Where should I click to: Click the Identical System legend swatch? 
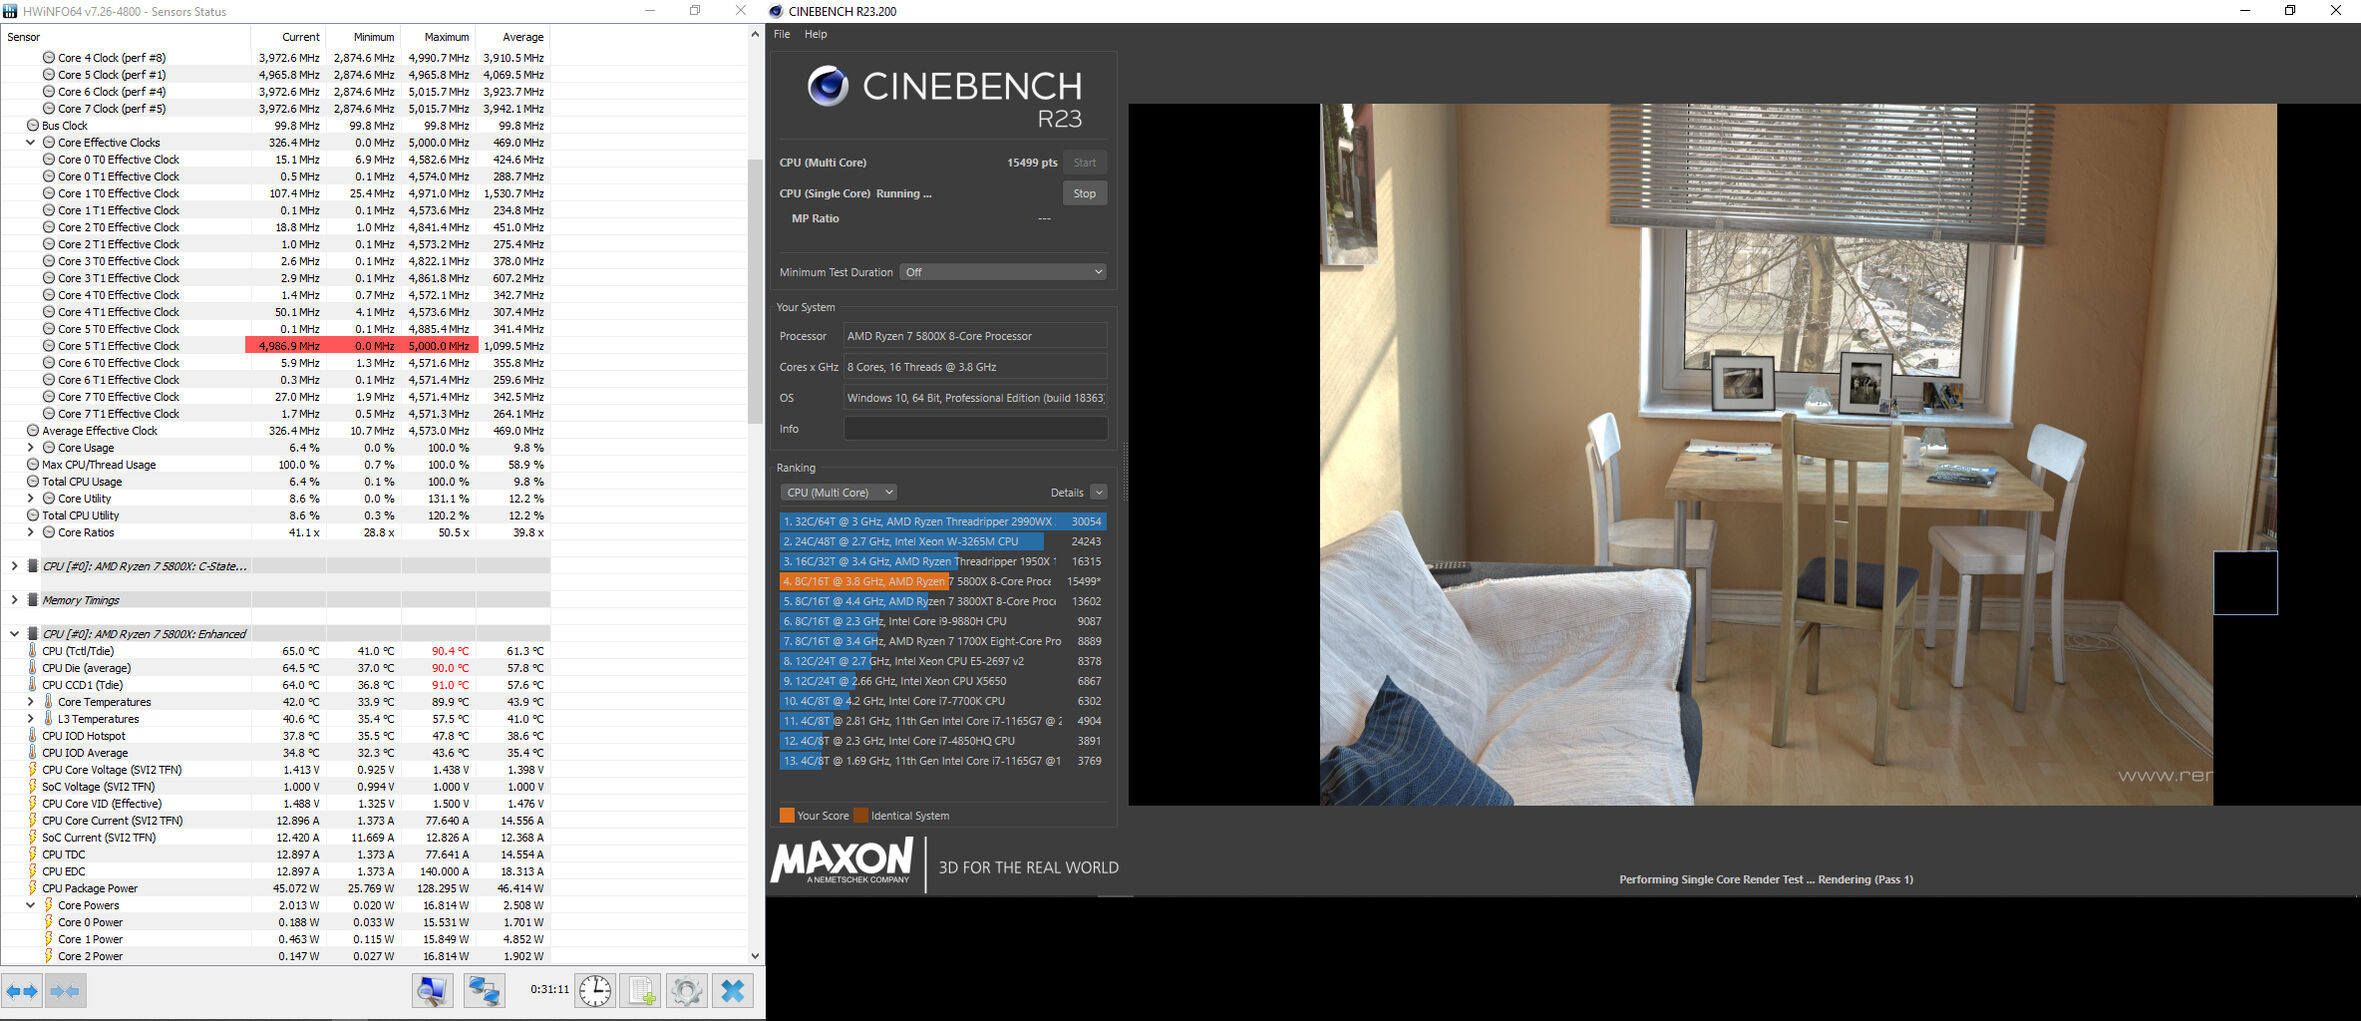click(861, 815)
